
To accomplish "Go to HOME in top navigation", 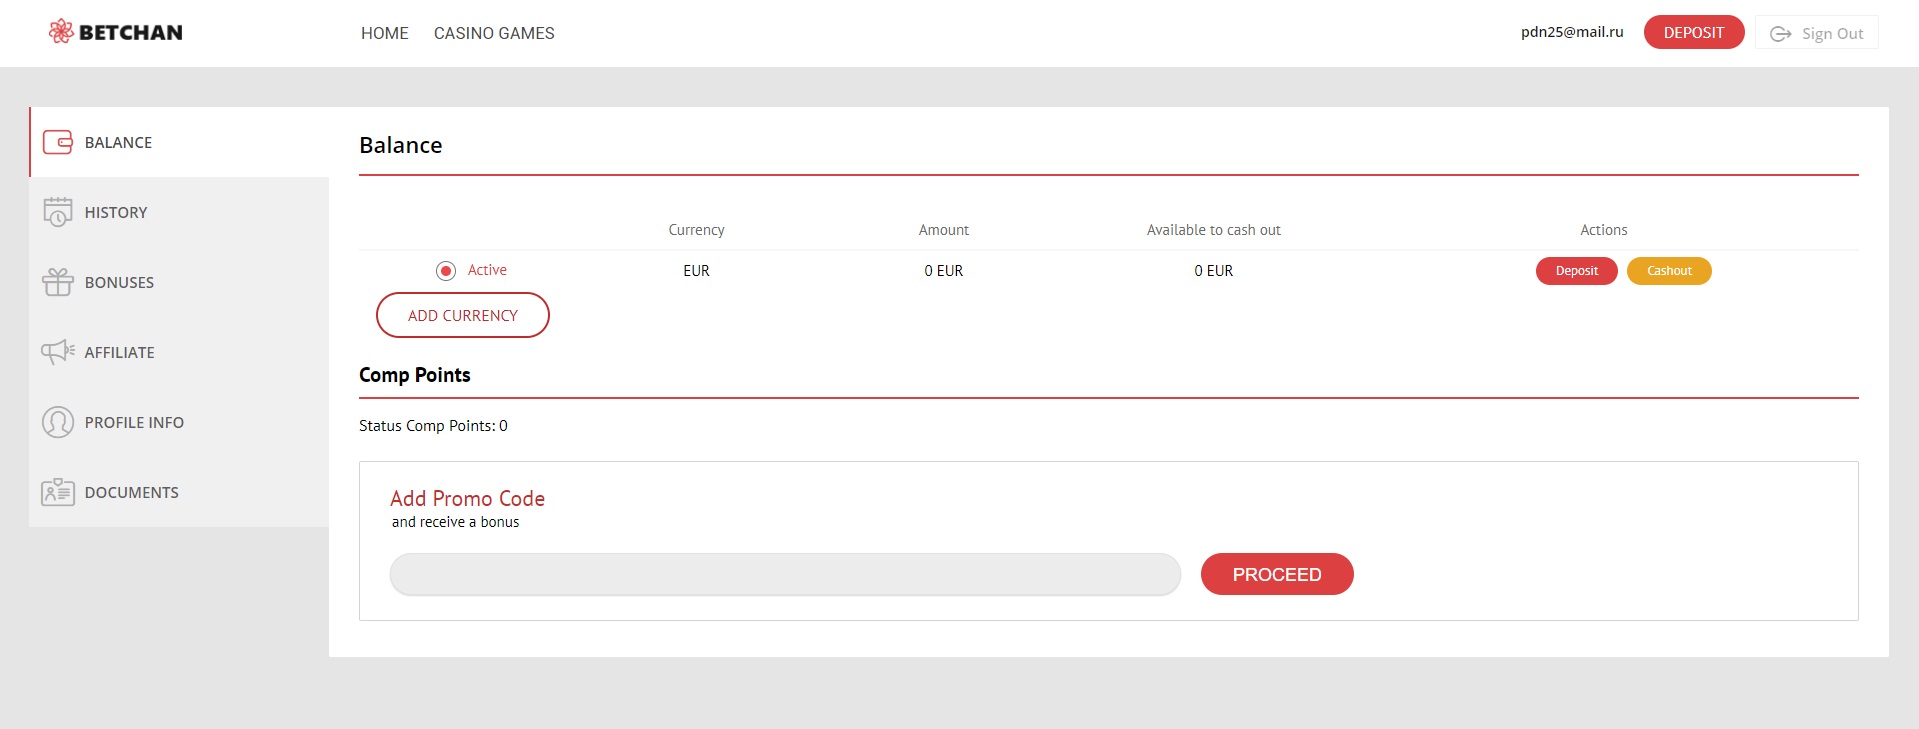I will (x=385, y=33).
